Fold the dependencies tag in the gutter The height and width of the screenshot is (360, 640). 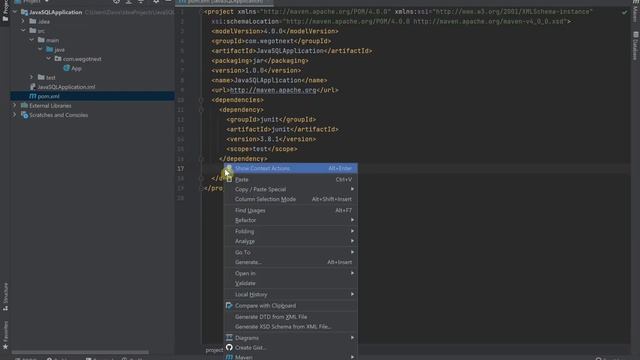click(x=201, y=100)
